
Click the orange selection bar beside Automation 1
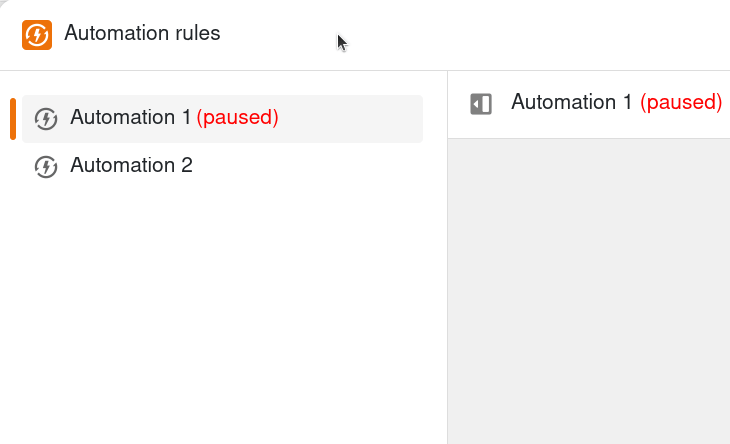point(13,119)
